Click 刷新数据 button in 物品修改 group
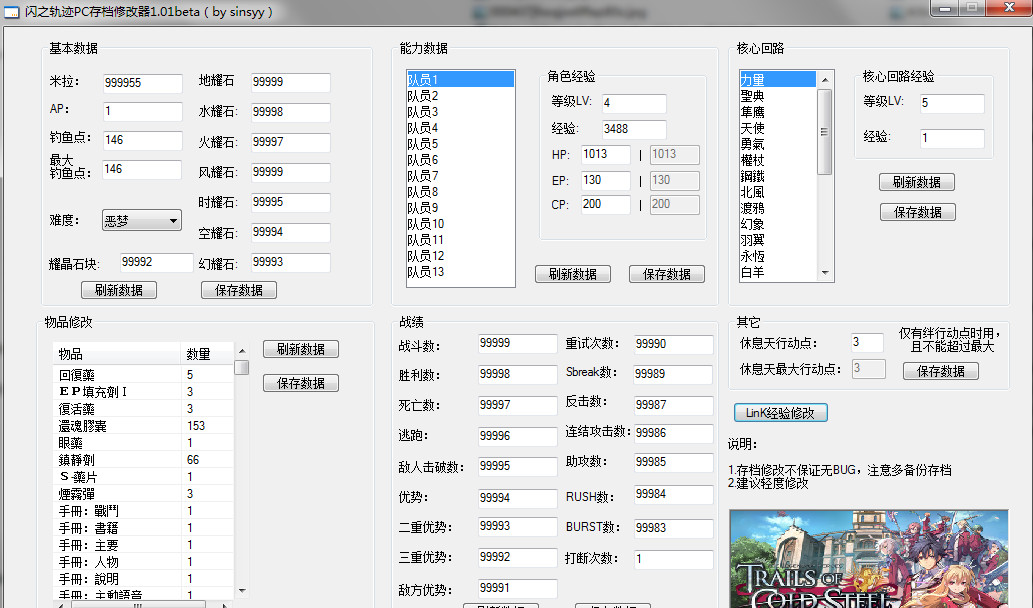 301,350
